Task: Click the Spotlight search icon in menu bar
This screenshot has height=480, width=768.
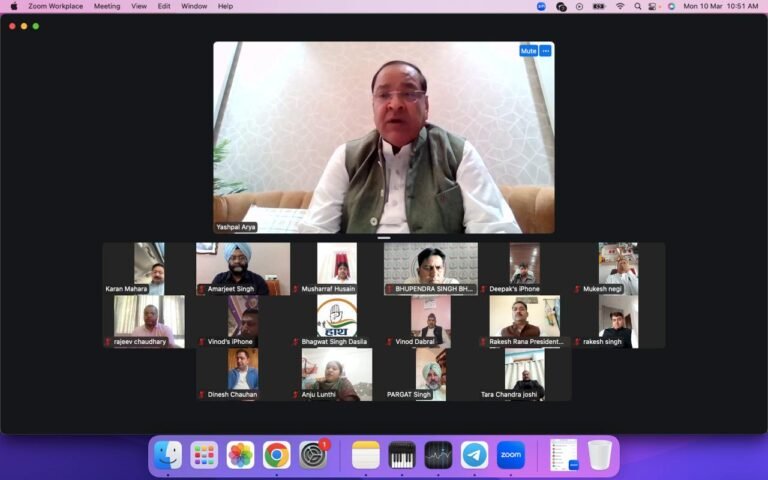Action: pos(638,6)
